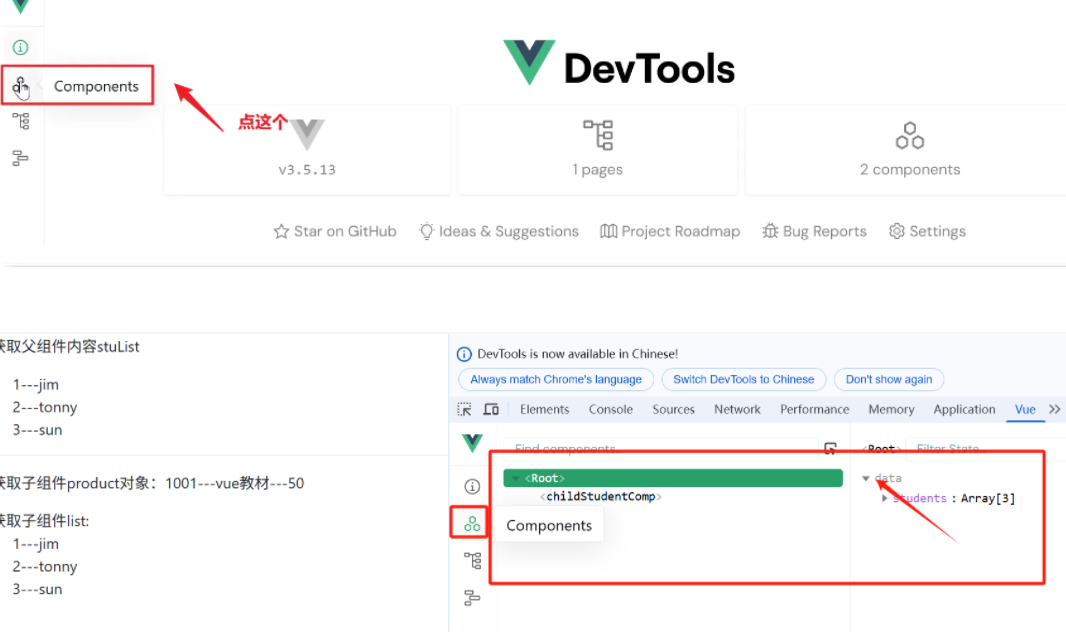Screen dimensions: 1066x633
Task: Toggle the device toolbar icon
Action: point(491,409)
